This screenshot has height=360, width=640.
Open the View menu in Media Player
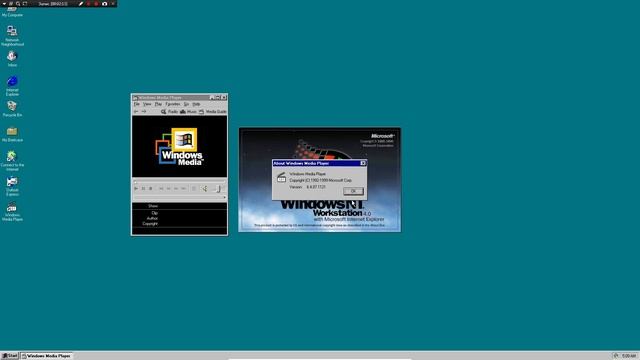pyautogui.click(x=147, y=104)
